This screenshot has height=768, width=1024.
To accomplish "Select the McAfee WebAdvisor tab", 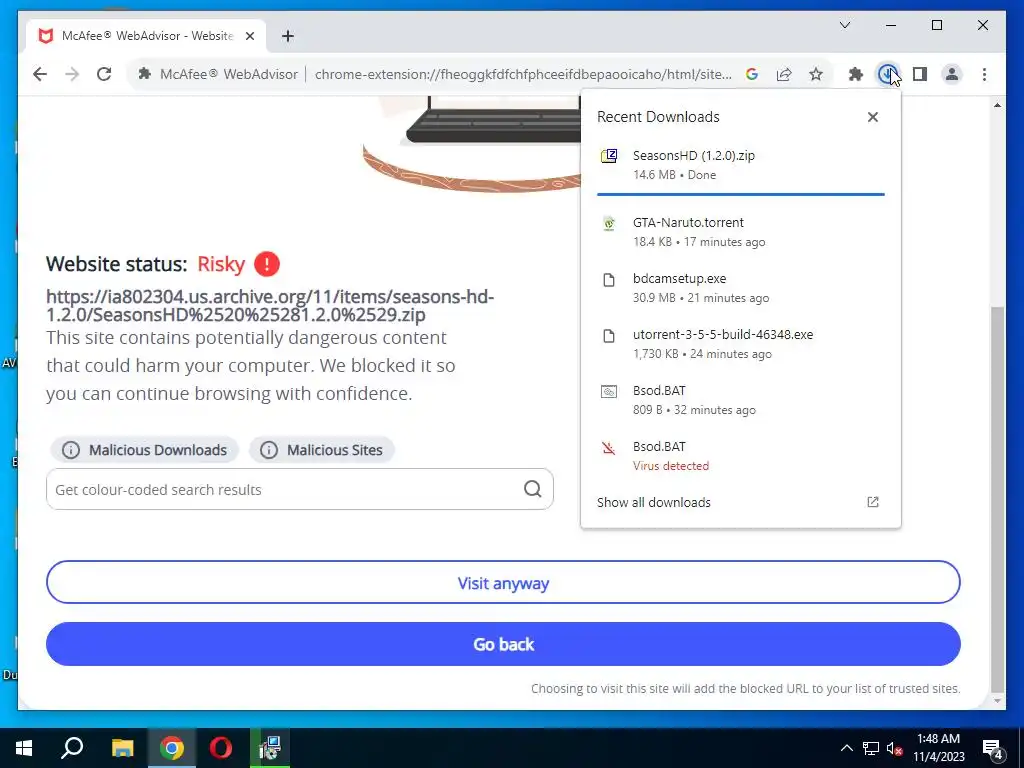I will 146,36.
